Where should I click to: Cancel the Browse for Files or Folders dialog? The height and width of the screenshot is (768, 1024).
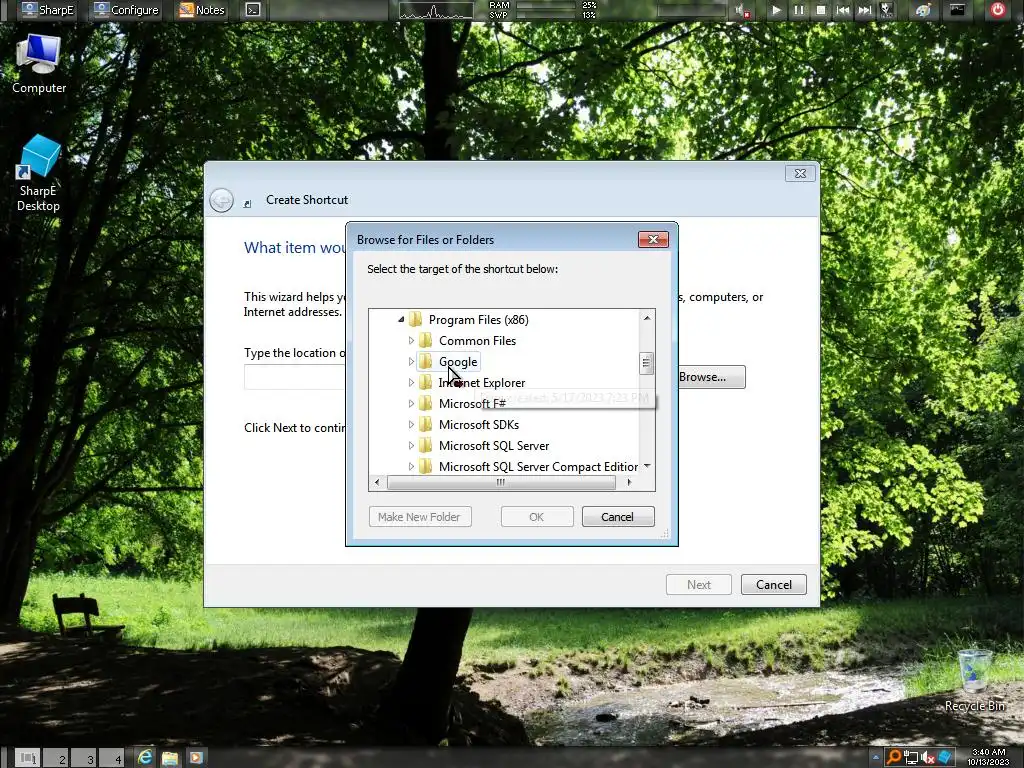[617, 517]
